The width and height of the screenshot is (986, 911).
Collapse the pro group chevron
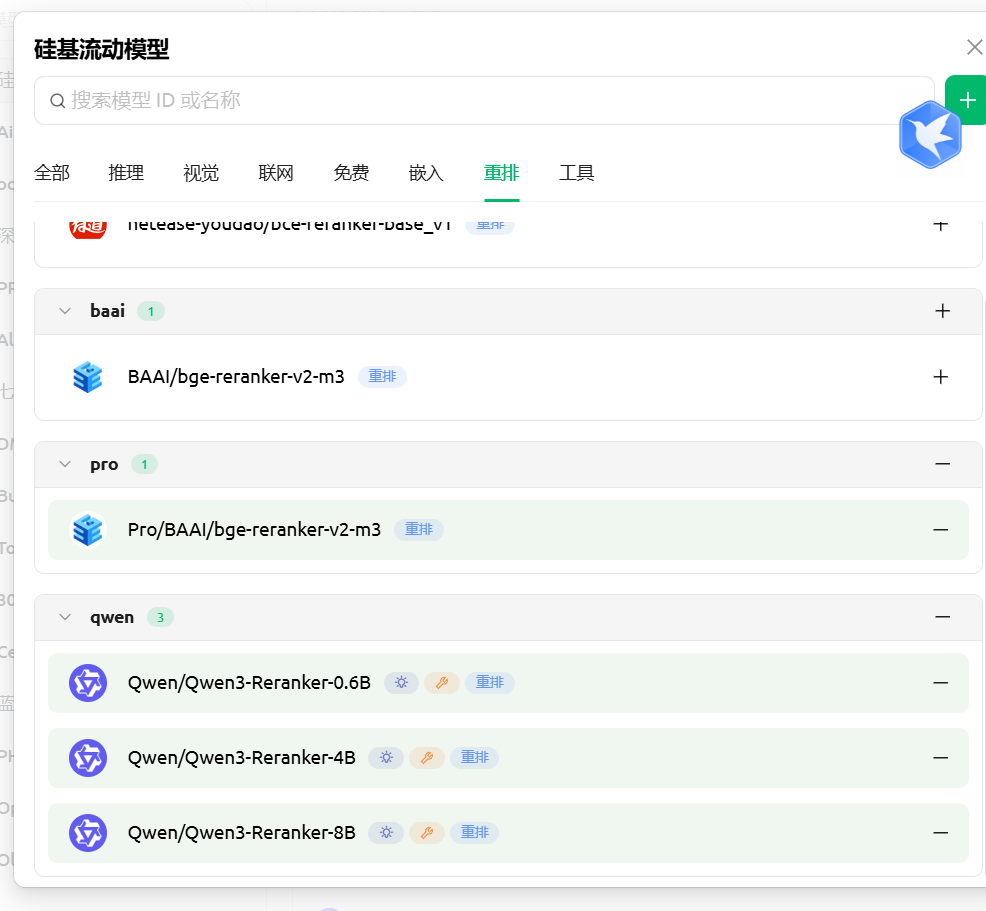tap(65, 464)
